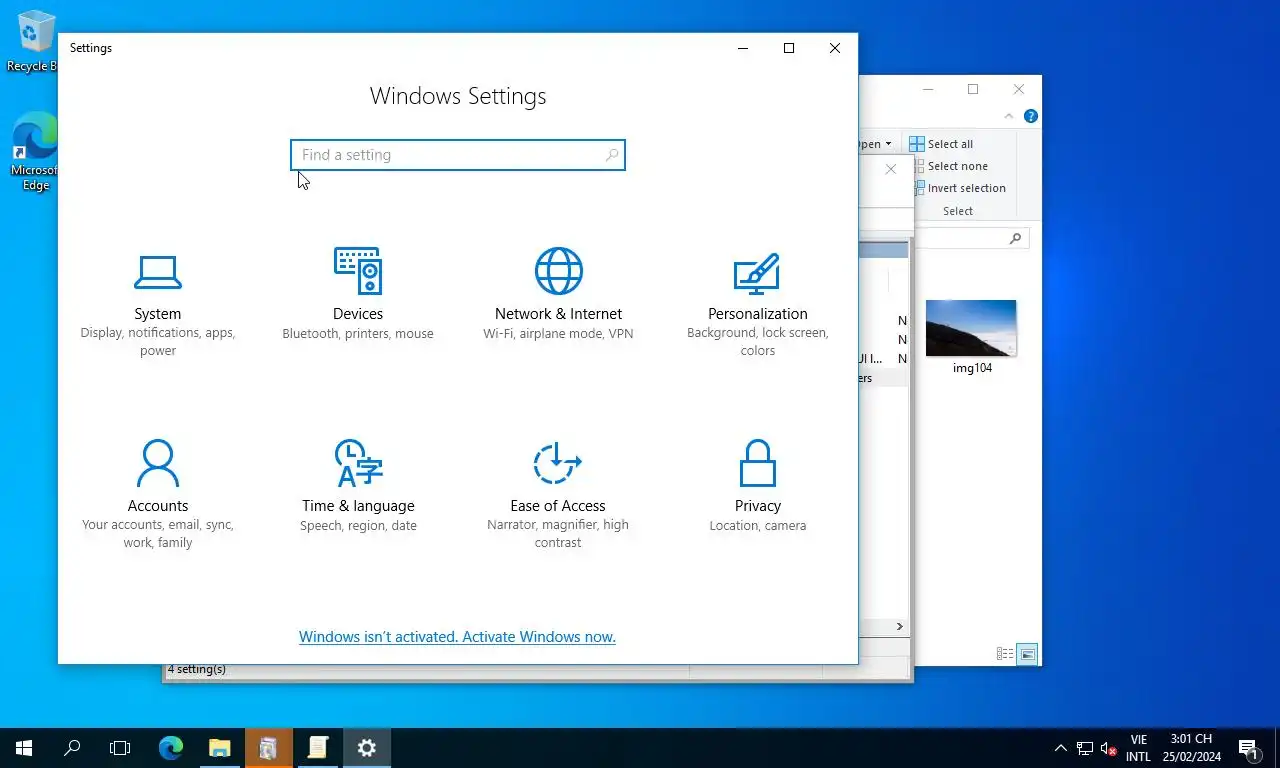The height and width of the screenshot is (768, 1280).
Task: Open the VIE INTL input language switcher
Action: 1138,748
